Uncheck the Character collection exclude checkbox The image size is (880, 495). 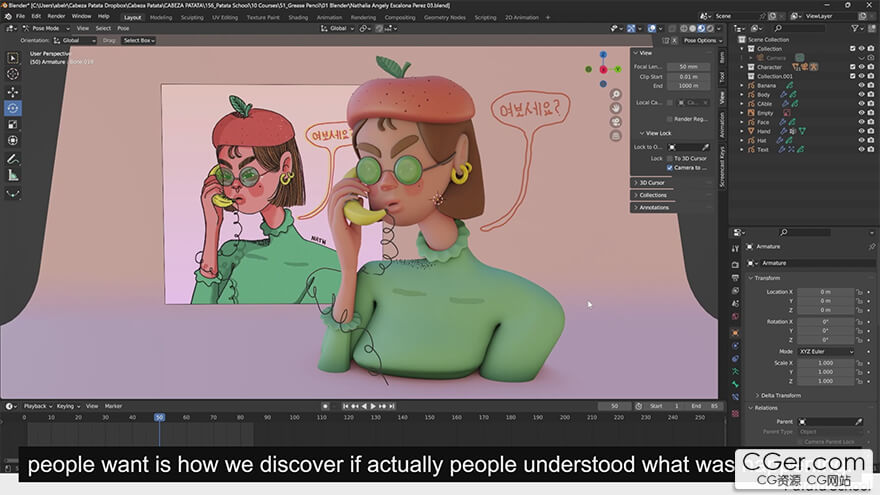[852, 67]
